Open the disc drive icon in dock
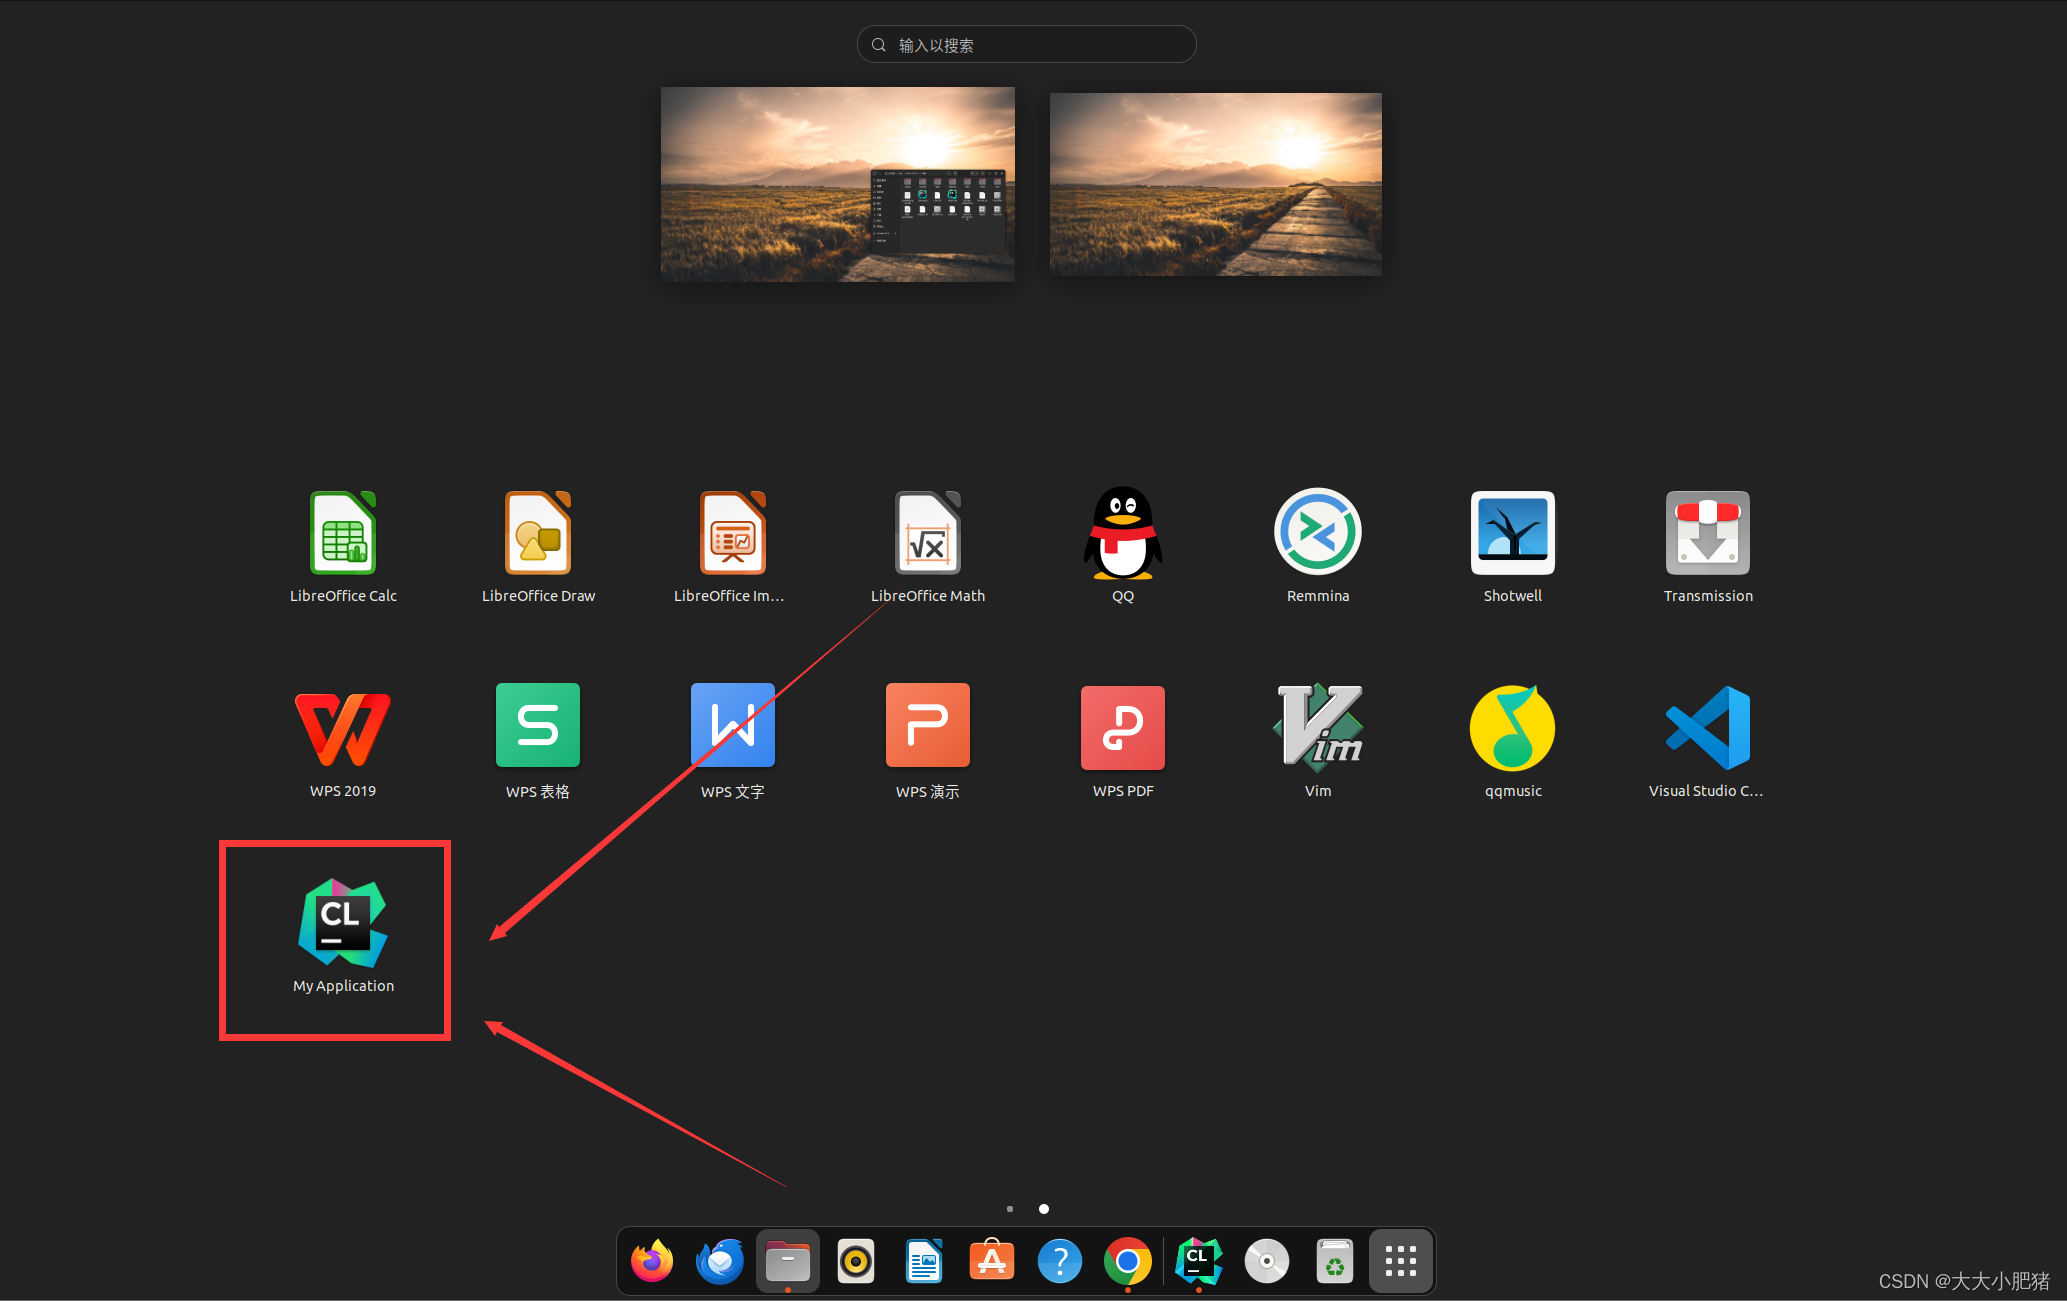2067x1301 pixels. pyautogui.click(x=1267, y=1261)
